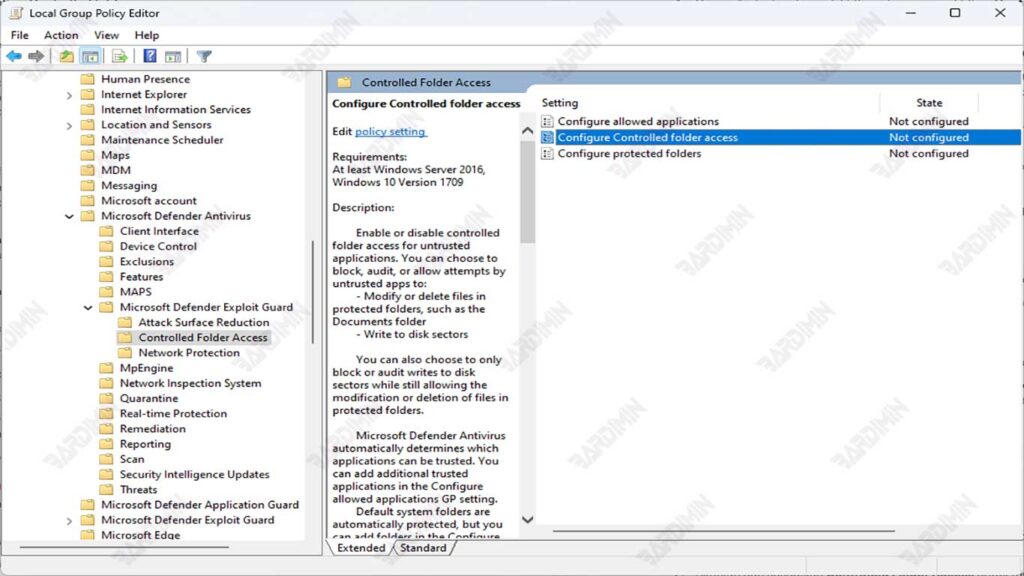Collapse the Microsoft Defender Antivirus node
This screenshot has height=576, width=1024.
click(x=69, y=216)
